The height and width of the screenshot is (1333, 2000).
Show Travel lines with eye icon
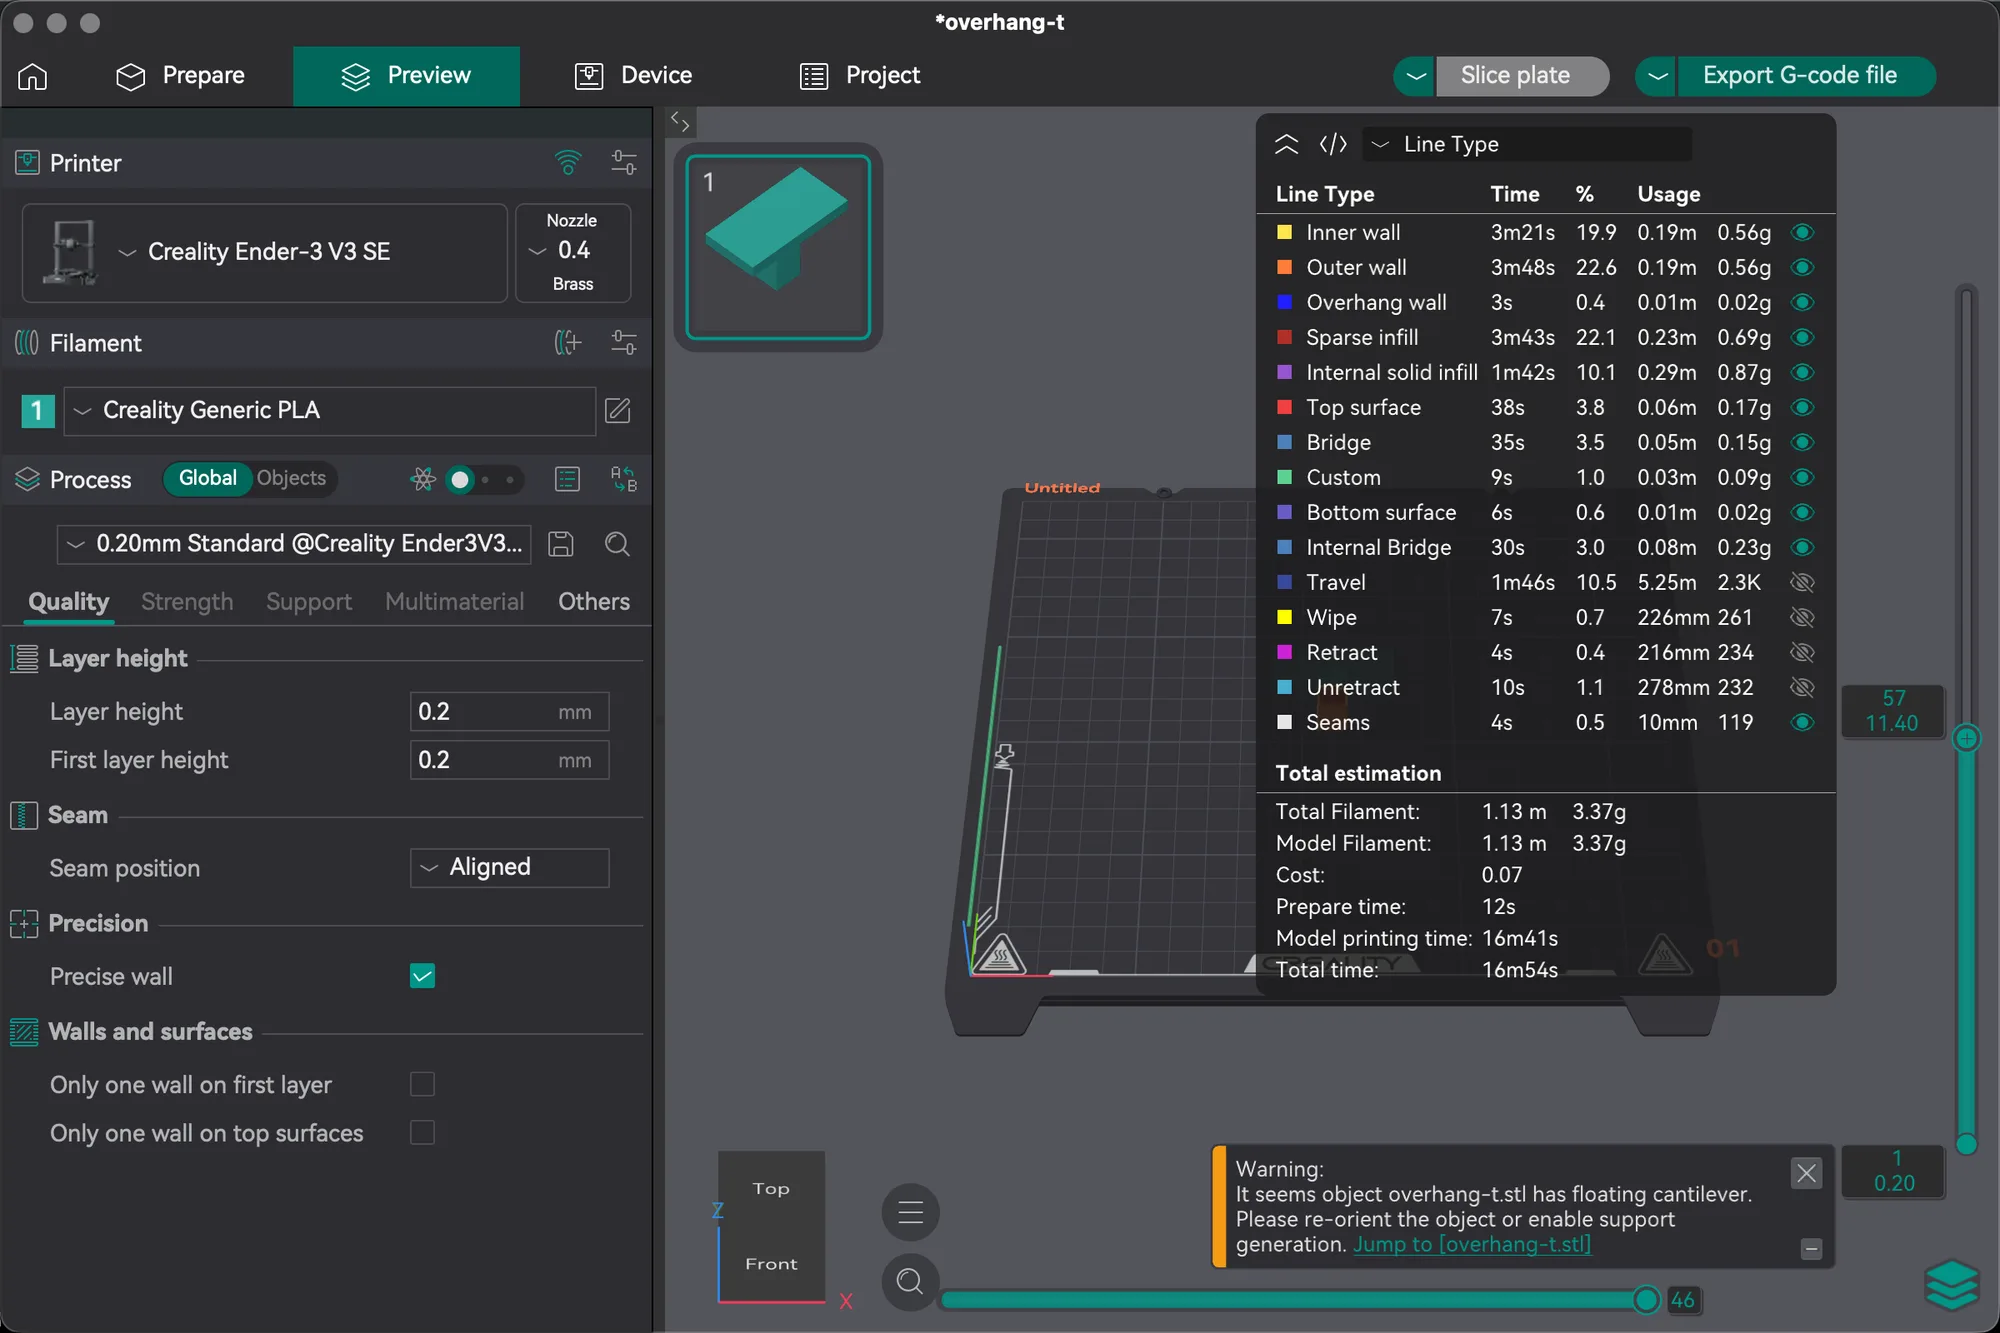coord(1802,582)
